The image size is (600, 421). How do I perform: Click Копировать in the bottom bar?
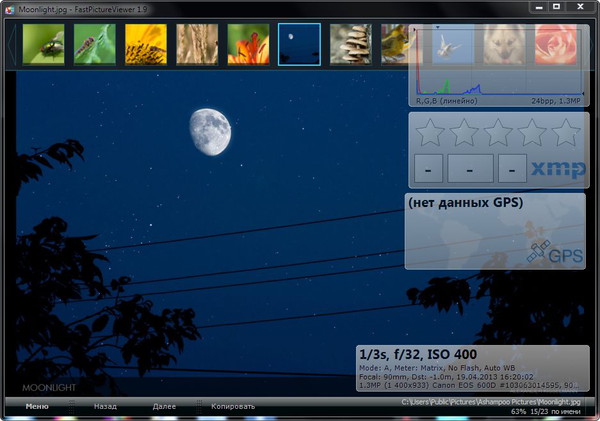[x=232, y=407]
